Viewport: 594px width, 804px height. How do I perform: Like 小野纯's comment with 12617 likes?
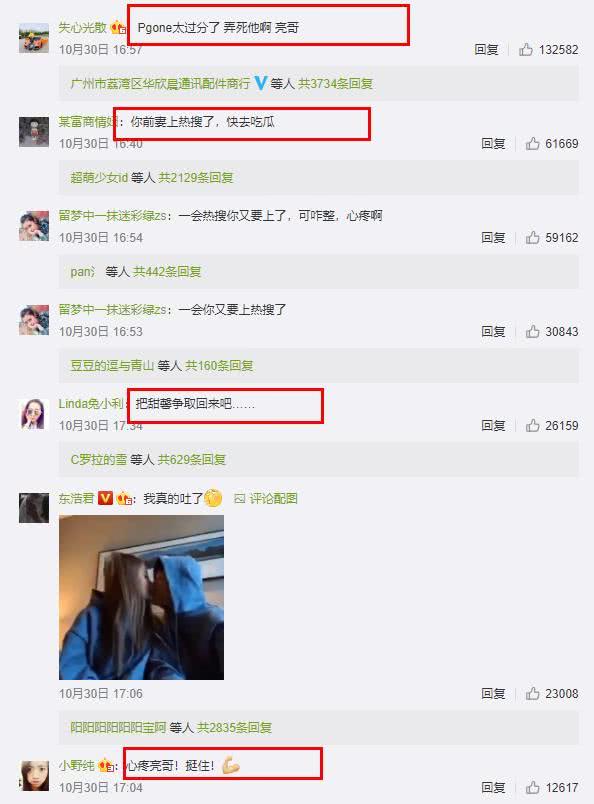click(x=532, y=788)
